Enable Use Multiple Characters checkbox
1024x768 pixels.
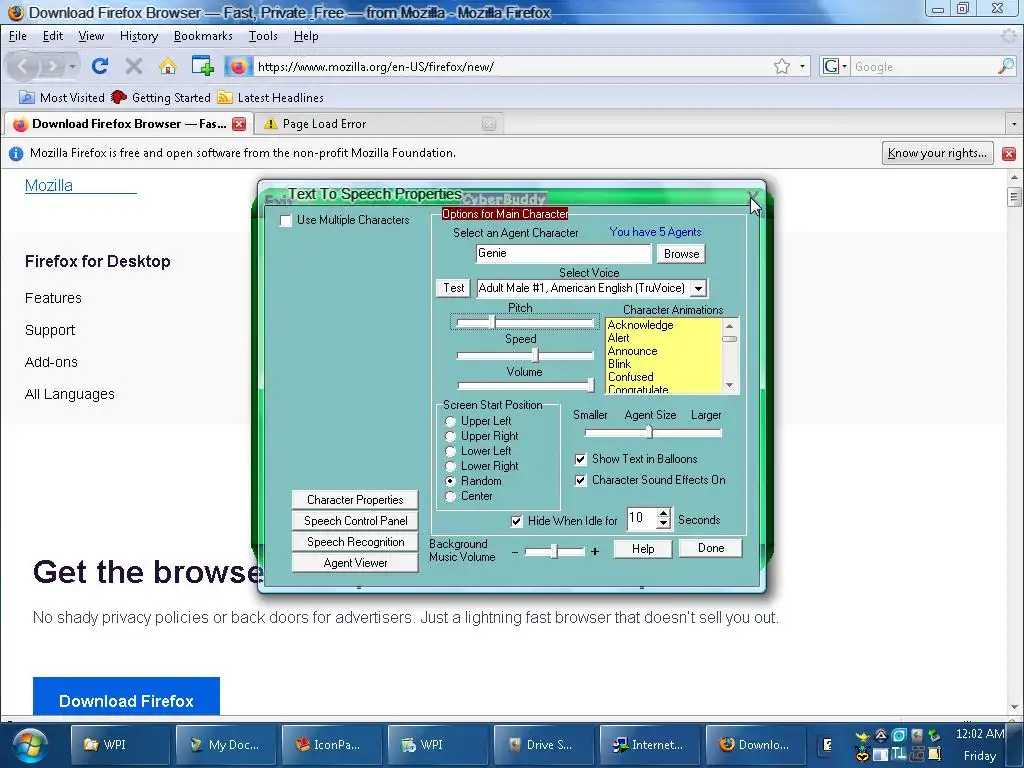click(285, 221)
